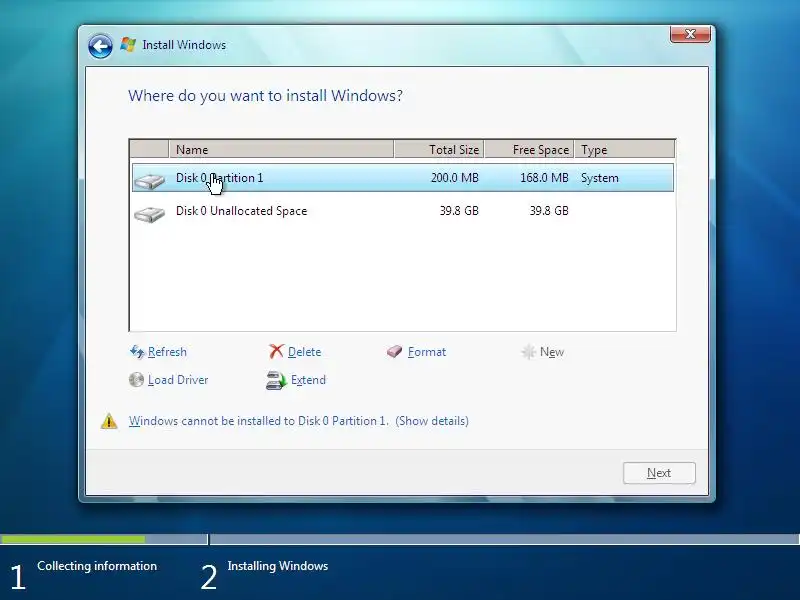
Task: Click the Installing Windows step label
Action: (x=278, y=566)
